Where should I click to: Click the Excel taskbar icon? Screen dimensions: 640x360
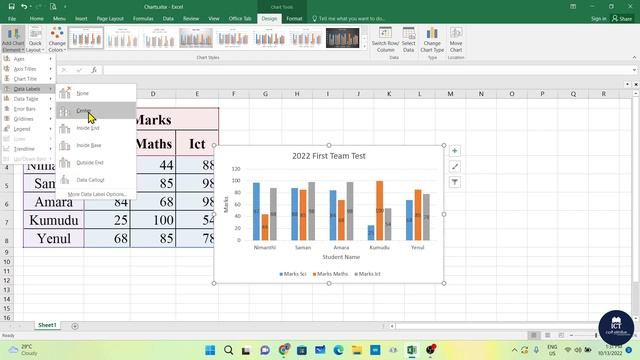click(411, 350)
